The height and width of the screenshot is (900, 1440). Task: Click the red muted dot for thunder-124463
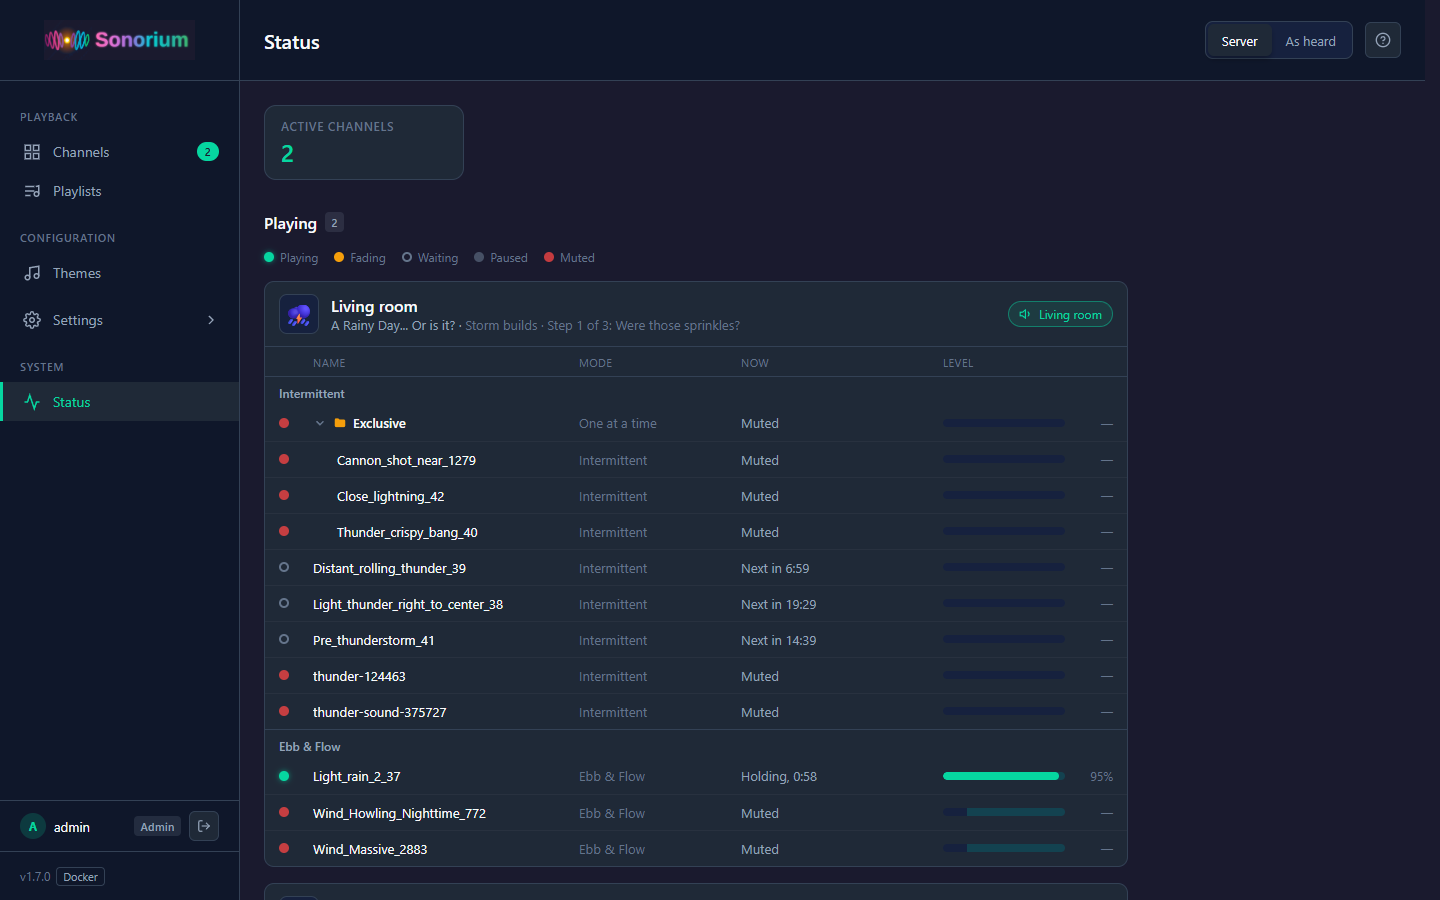[x=284, y=675]
